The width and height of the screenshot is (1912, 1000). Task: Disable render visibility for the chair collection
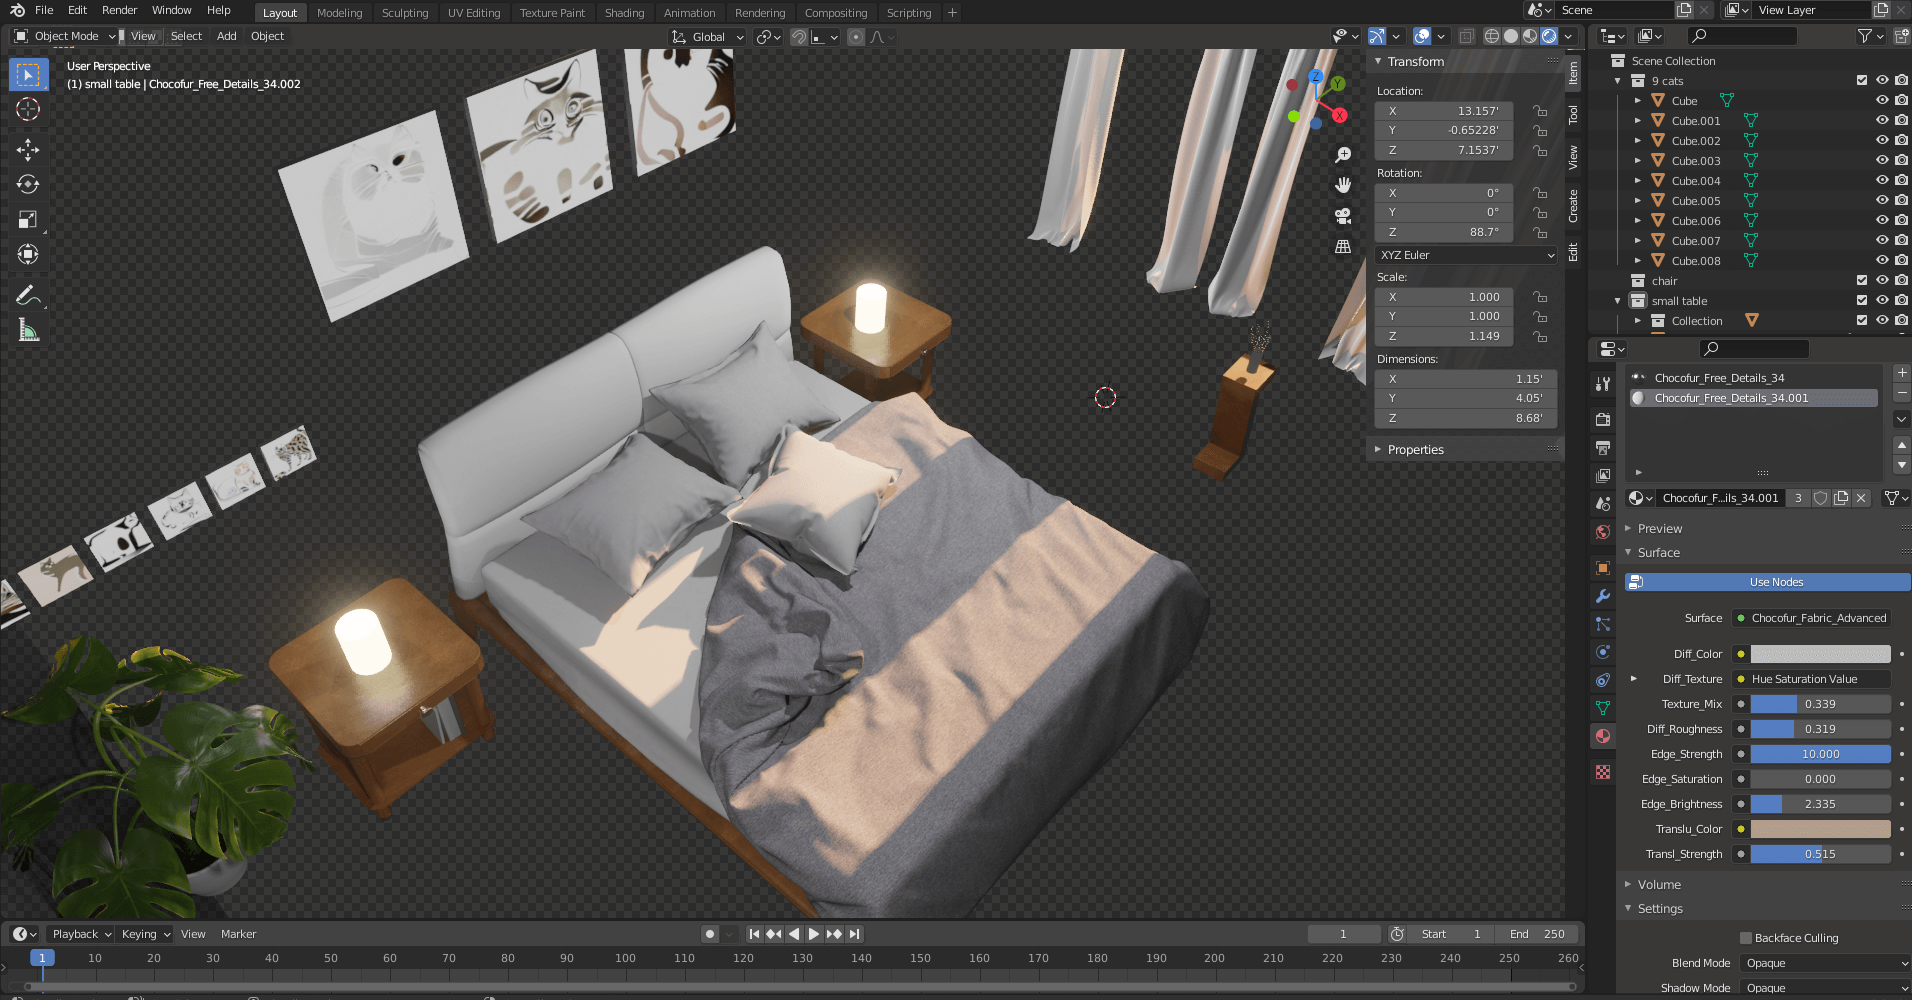pos(1900,281)
